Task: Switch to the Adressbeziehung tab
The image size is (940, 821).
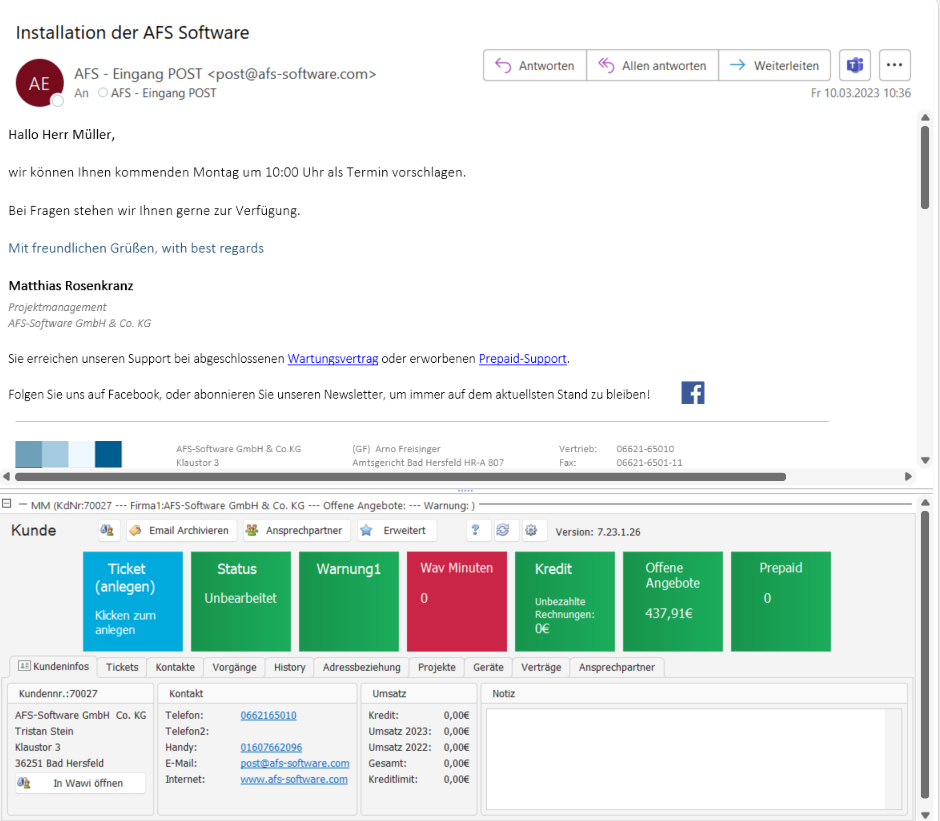Action: coord(361,667)
